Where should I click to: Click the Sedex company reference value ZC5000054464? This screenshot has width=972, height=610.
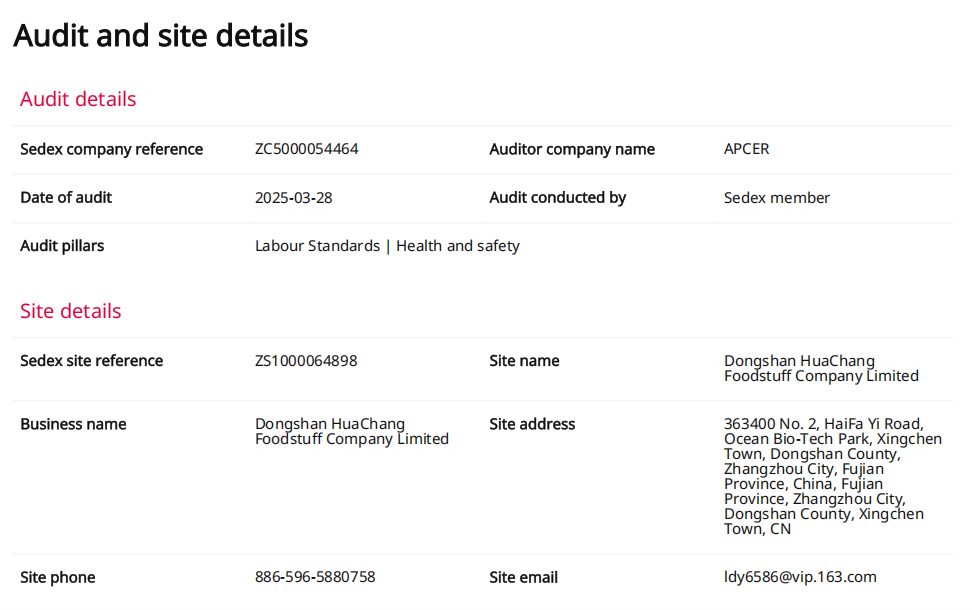coord(306,149)
